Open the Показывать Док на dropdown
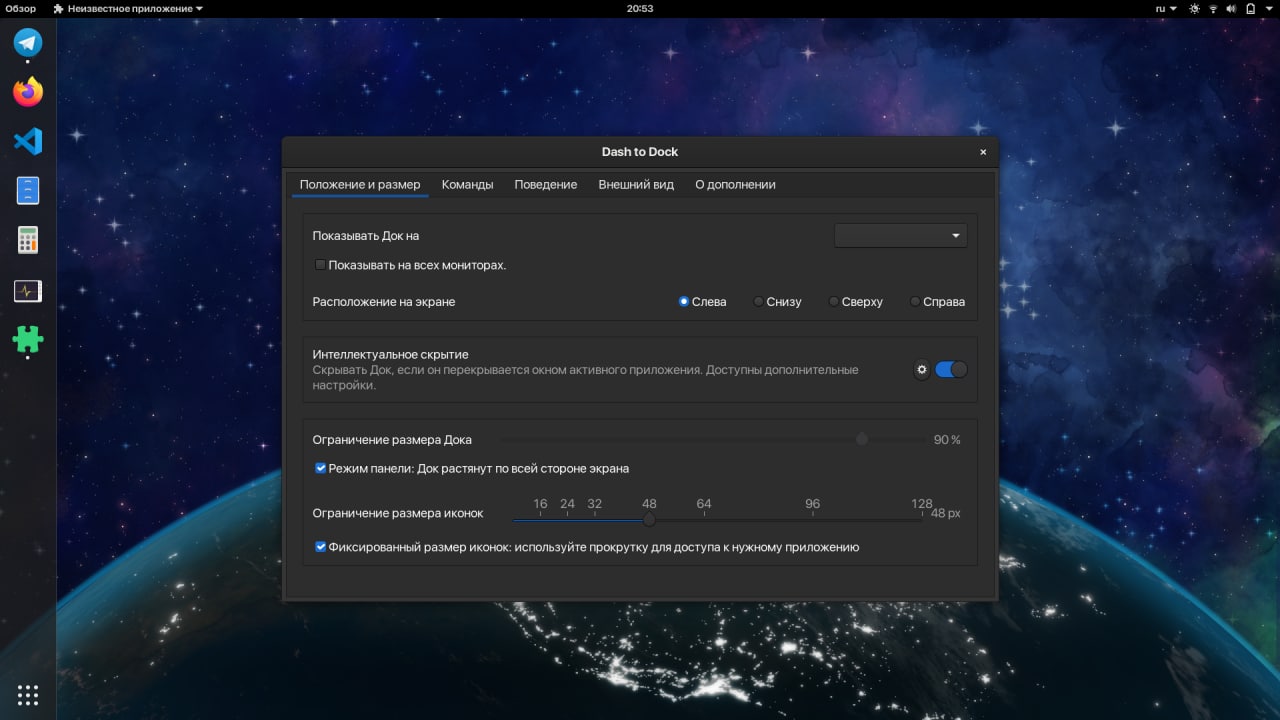1280x720 pixels. pyautogui.click(x=900, y=236)
